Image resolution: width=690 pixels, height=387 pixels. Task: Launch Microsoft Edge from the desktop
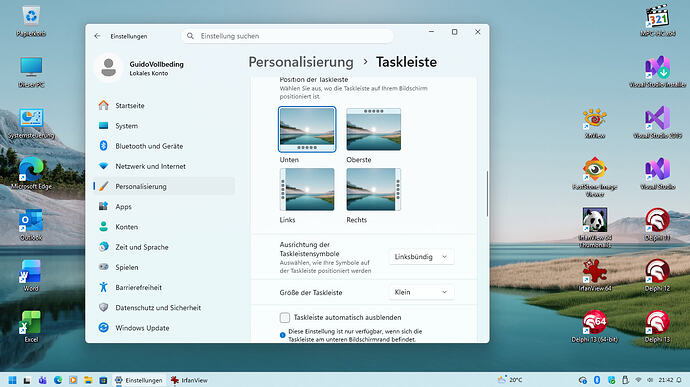(x=31, y=173)
